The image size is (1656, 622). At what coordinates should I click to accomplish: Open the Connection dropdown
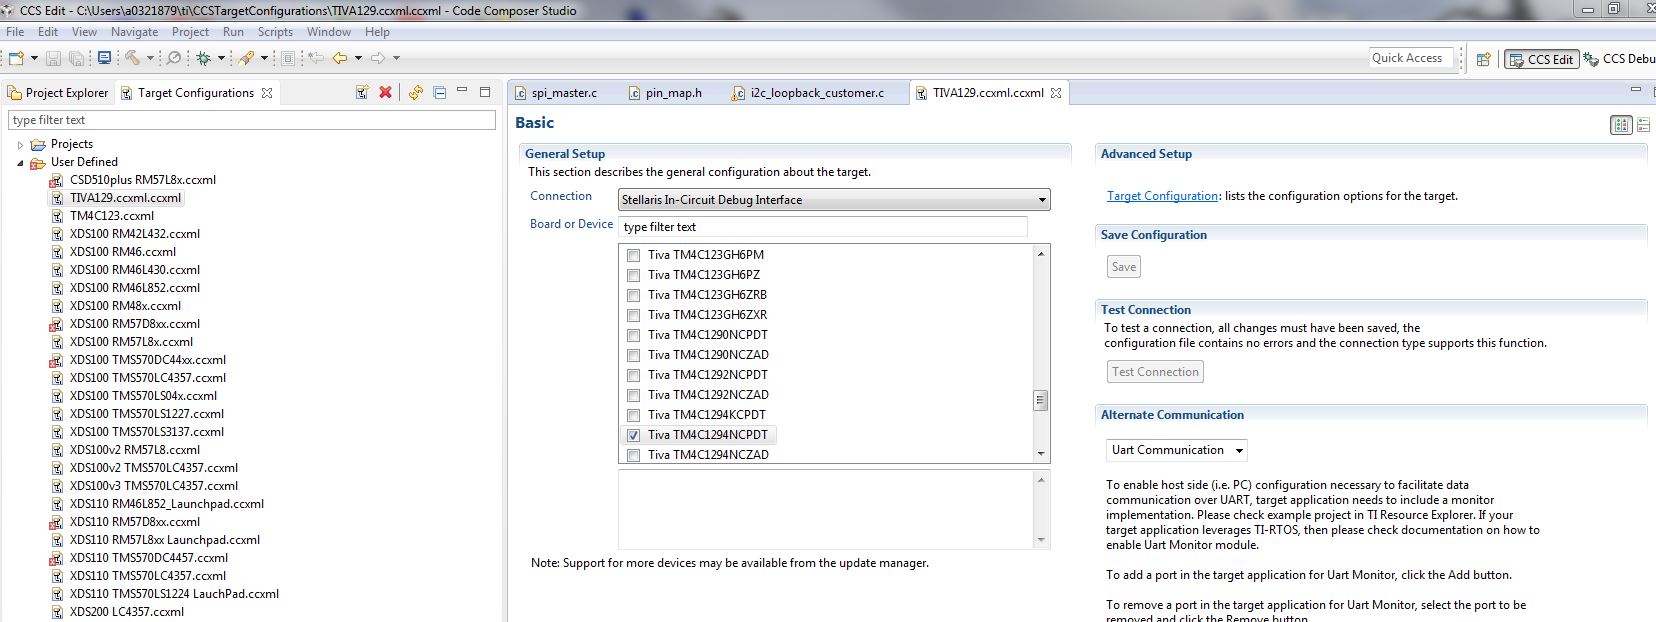tap(834, 200)
